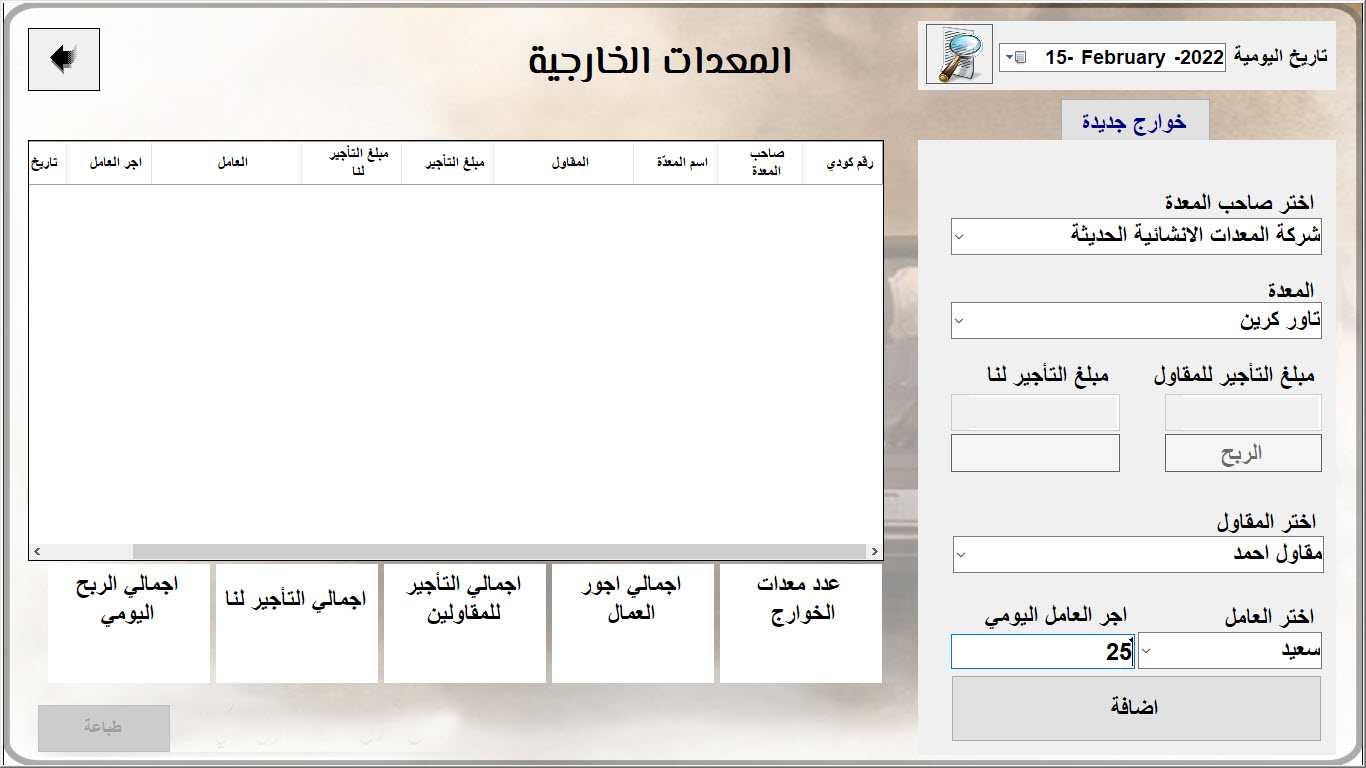The height and width of the screenshot is (768, 1366).
Task: Click the اضافة button
Action: point(1136,708)
